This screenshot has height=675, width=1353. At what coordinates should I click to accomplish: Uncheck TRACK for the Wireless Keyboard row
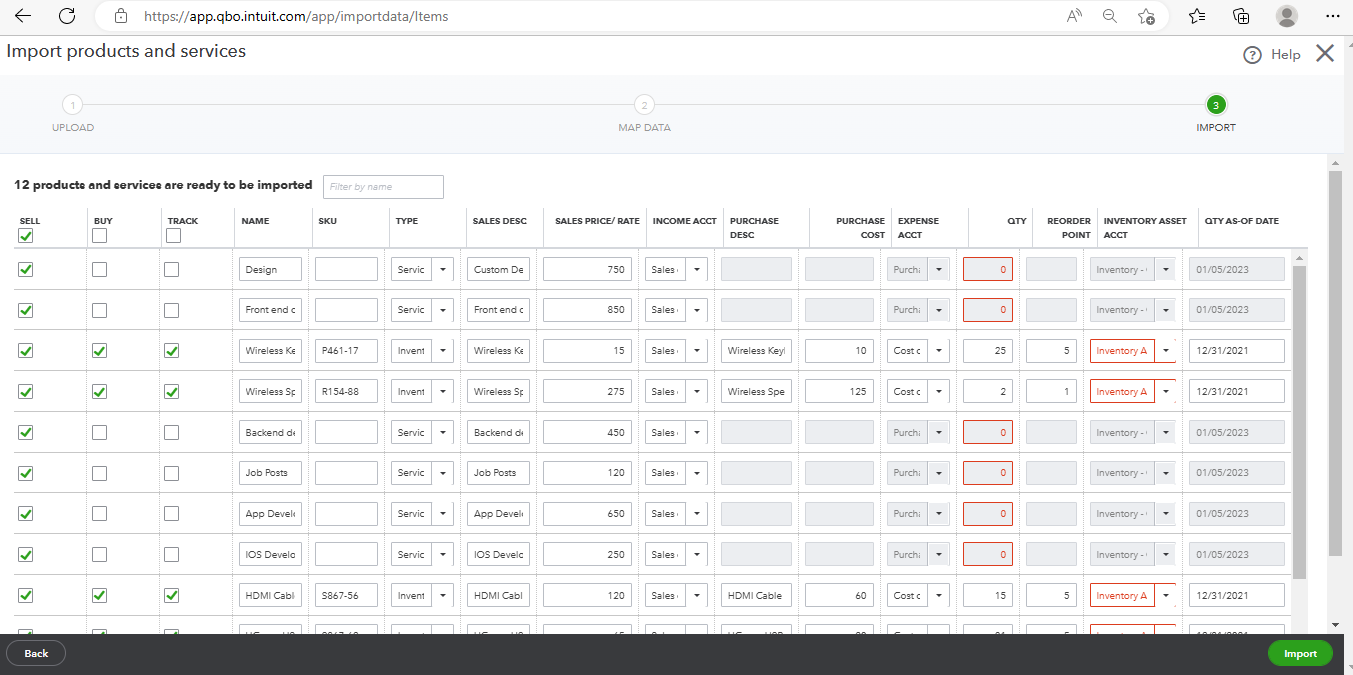[x=172, y=351]
